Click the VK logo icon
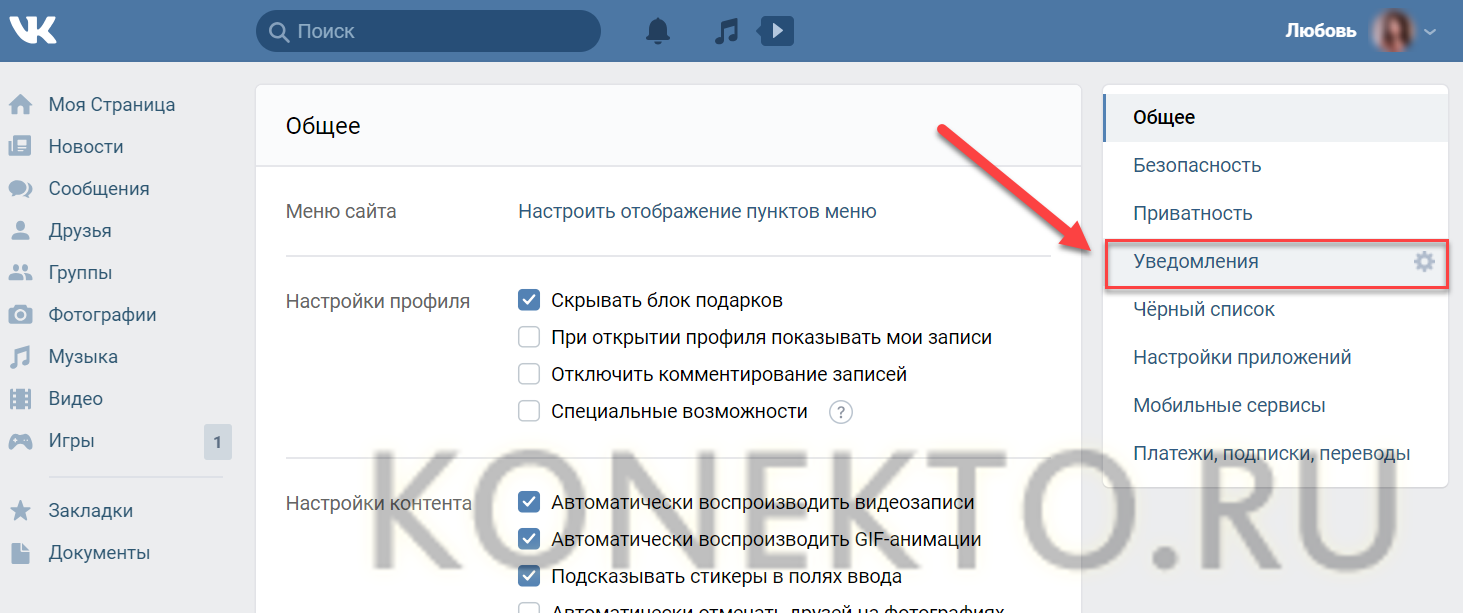The width and height of the screenshot is (1463, 613). tap(32, 31)
